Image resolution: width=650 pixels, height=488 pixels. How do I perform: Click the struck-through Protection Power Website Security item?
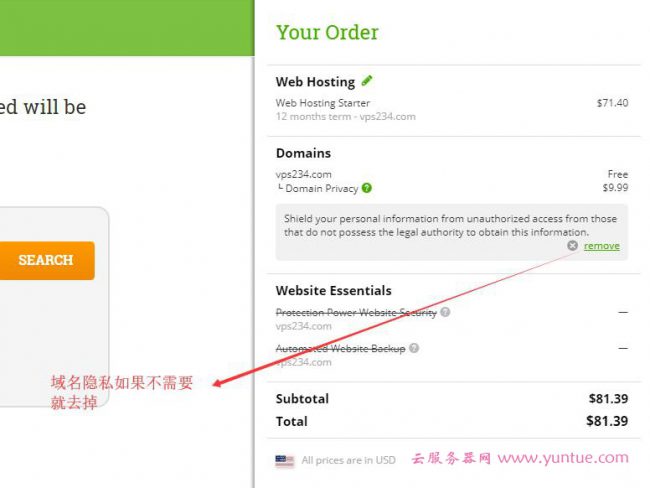[356, 312]
